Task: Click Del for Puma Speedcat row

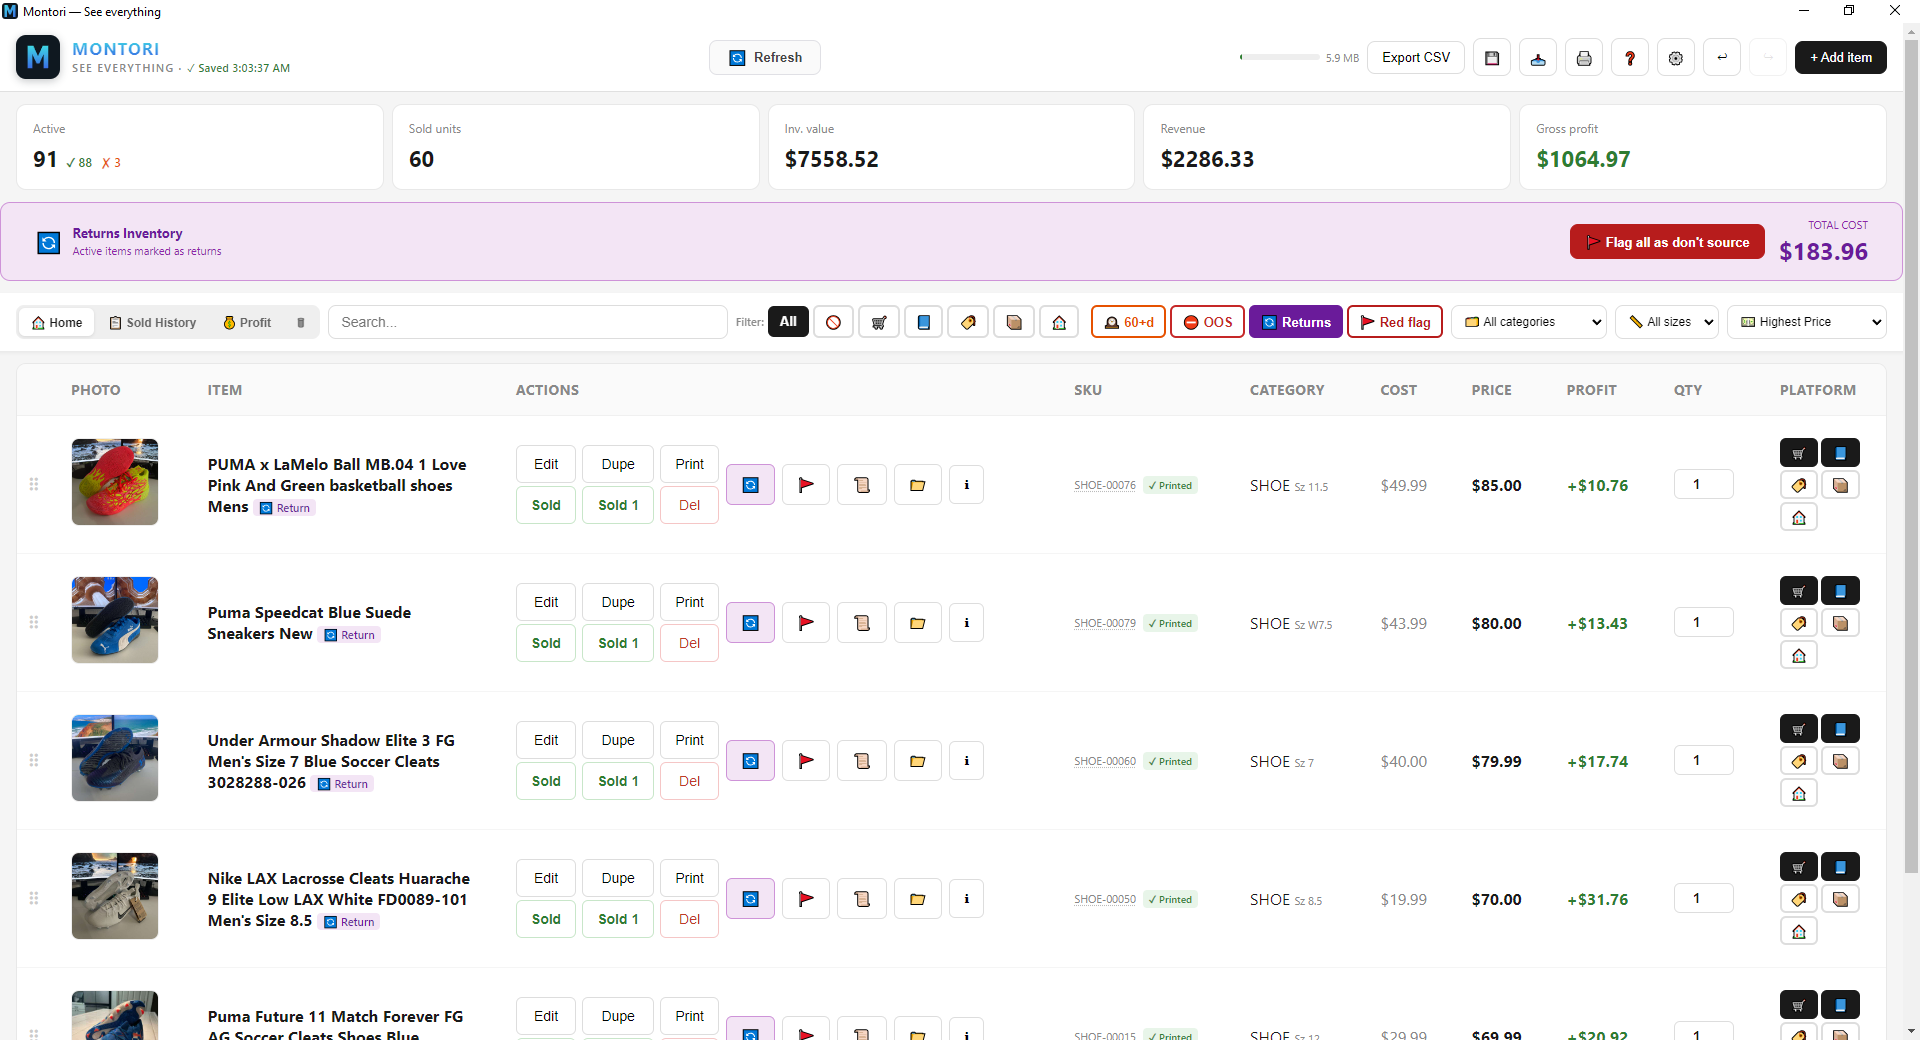Action: coord(689,643)
